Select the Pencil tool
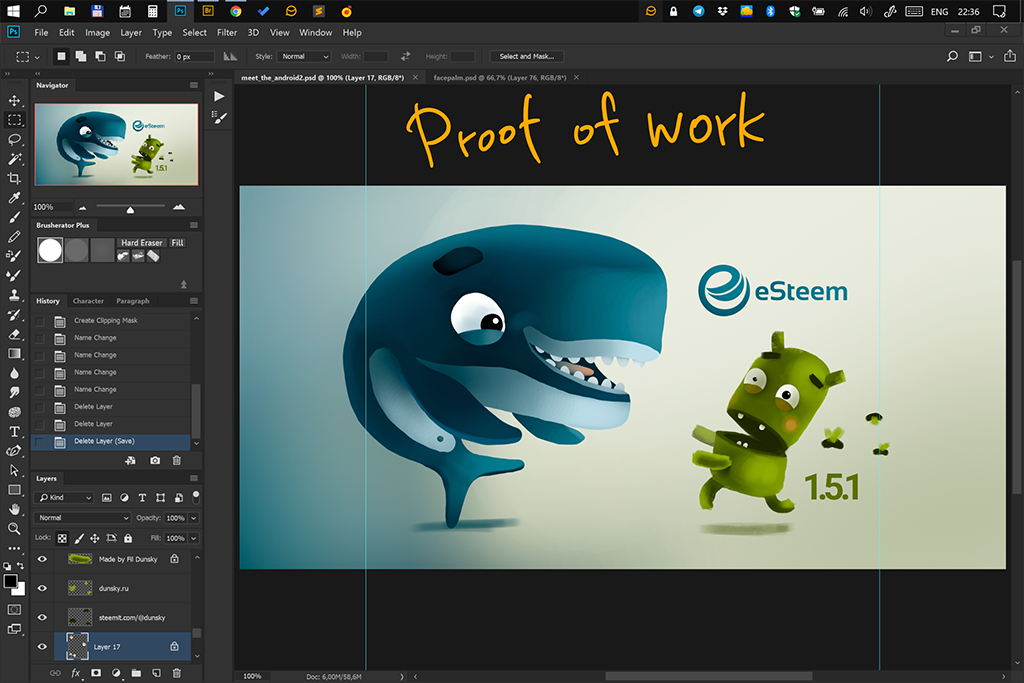The image size is (1024, 683). pyautogui.click(x=14, y=237)
